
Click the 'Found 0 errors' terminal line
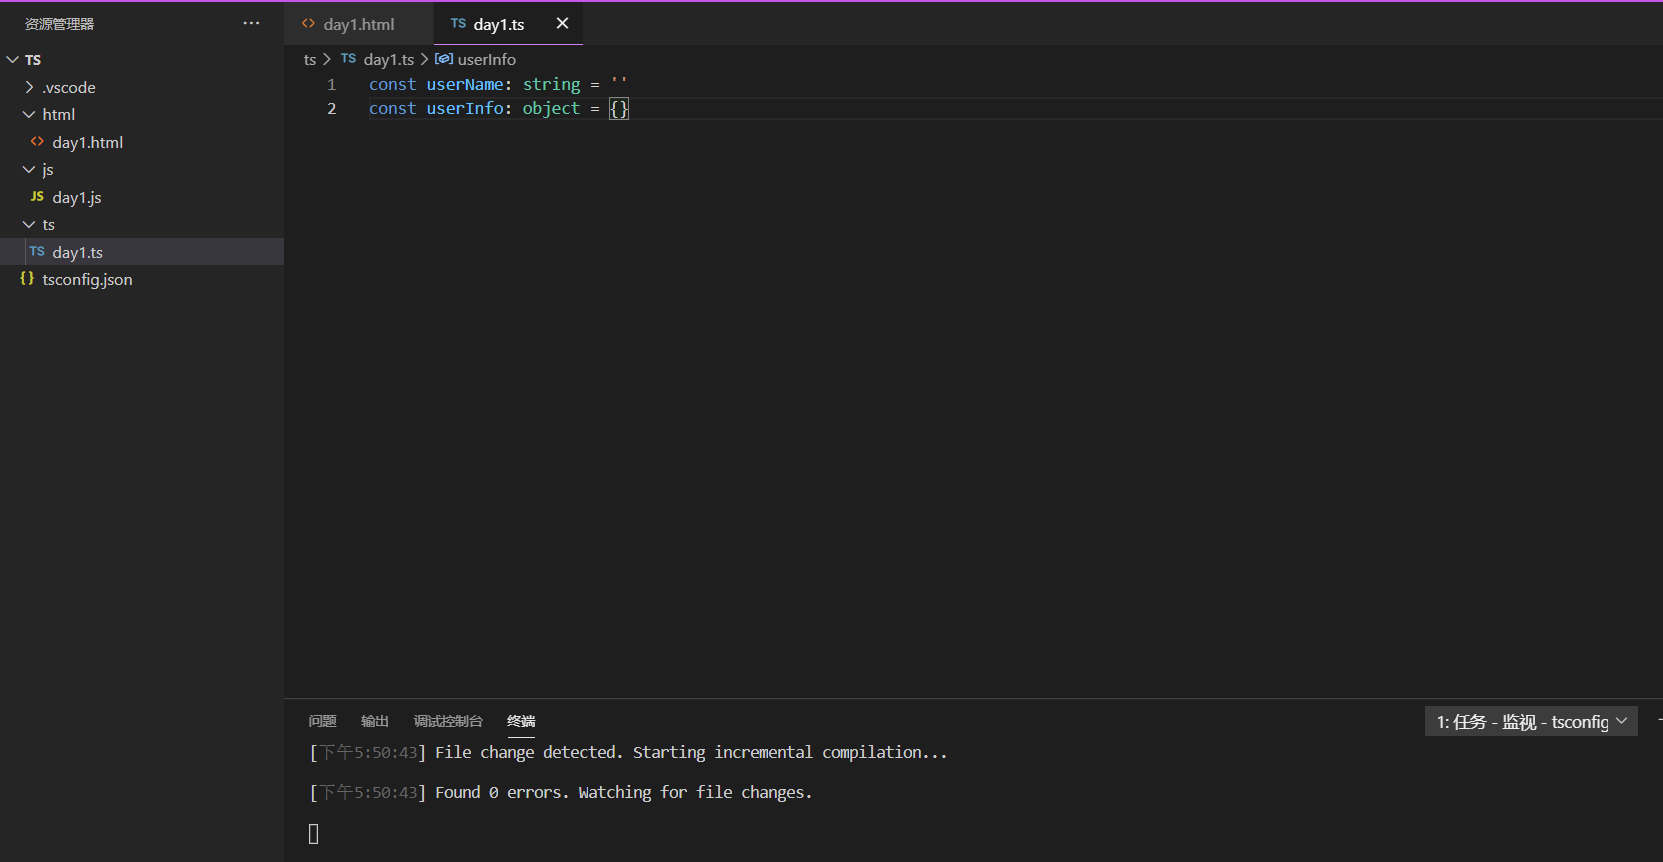tap(561, 792)
